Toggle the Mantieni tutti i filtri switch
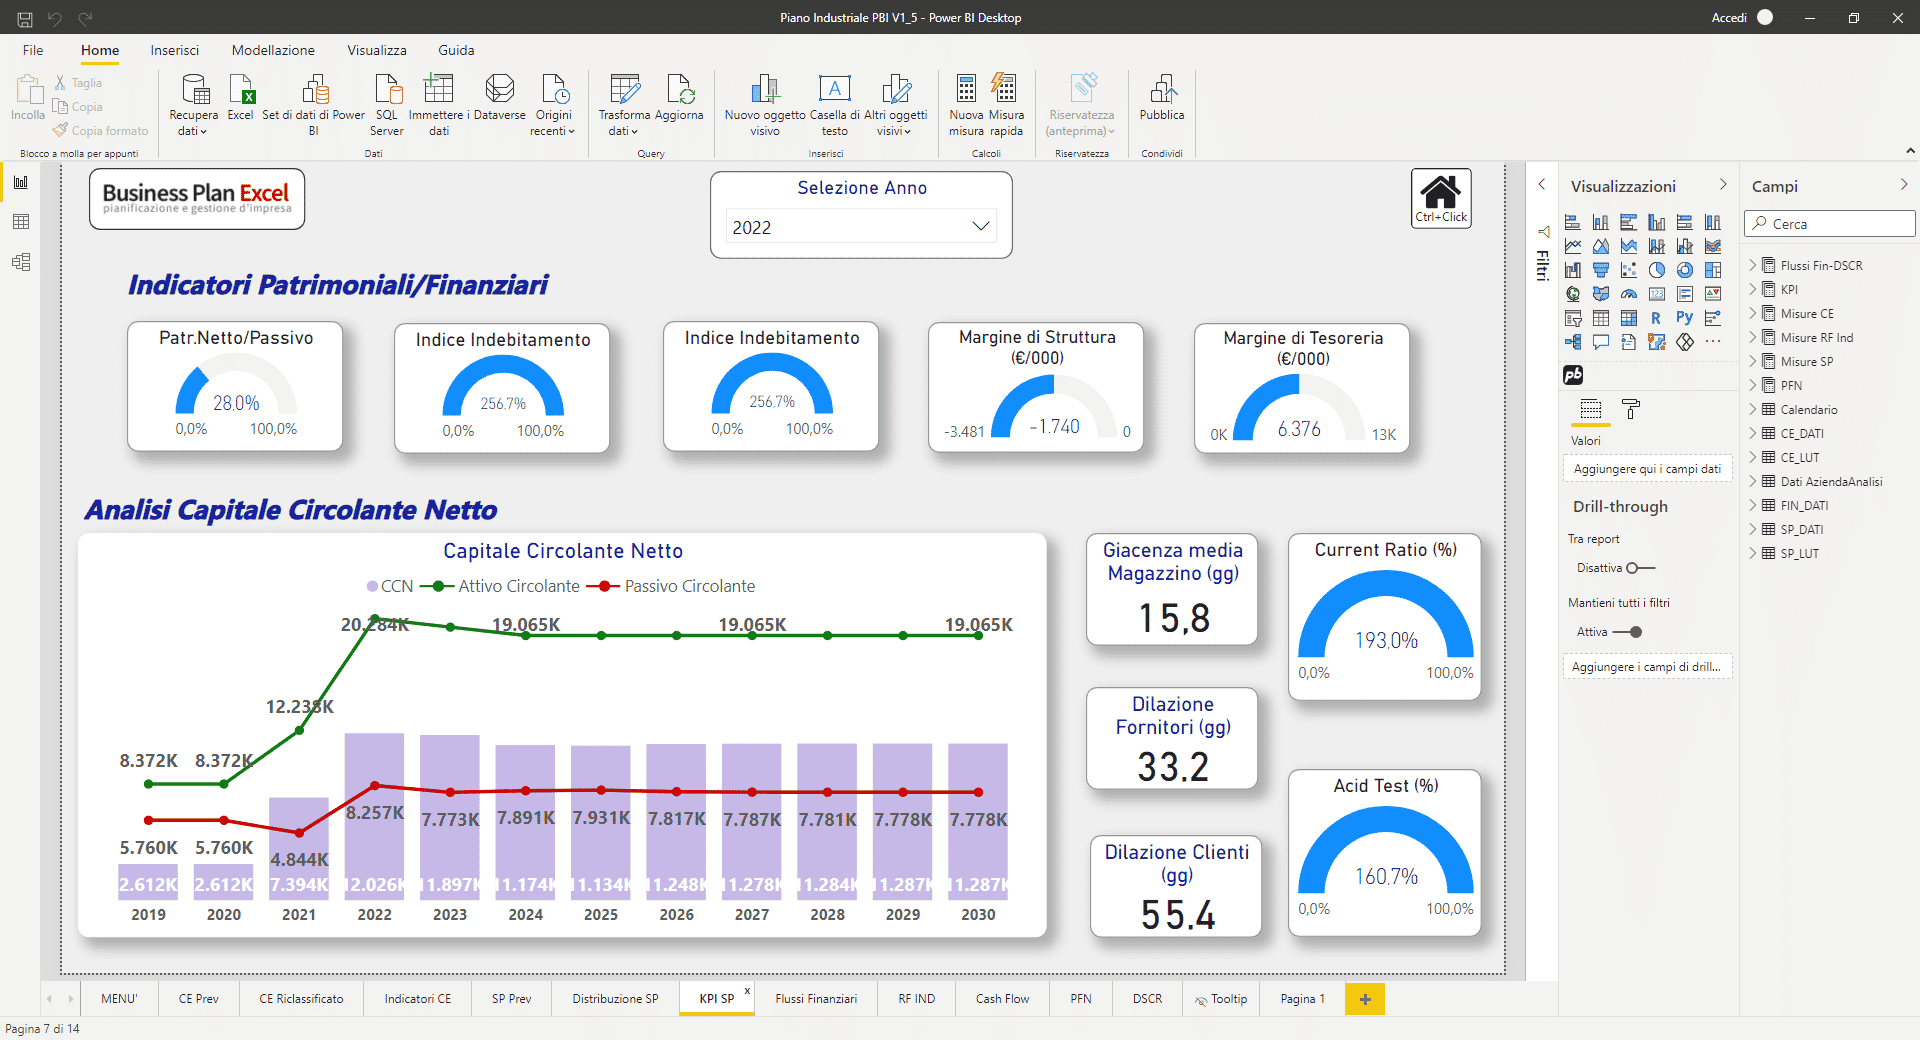The width and height of the screenshot is (1920, 1040). pyautogui.click(x=1628, y=632)
